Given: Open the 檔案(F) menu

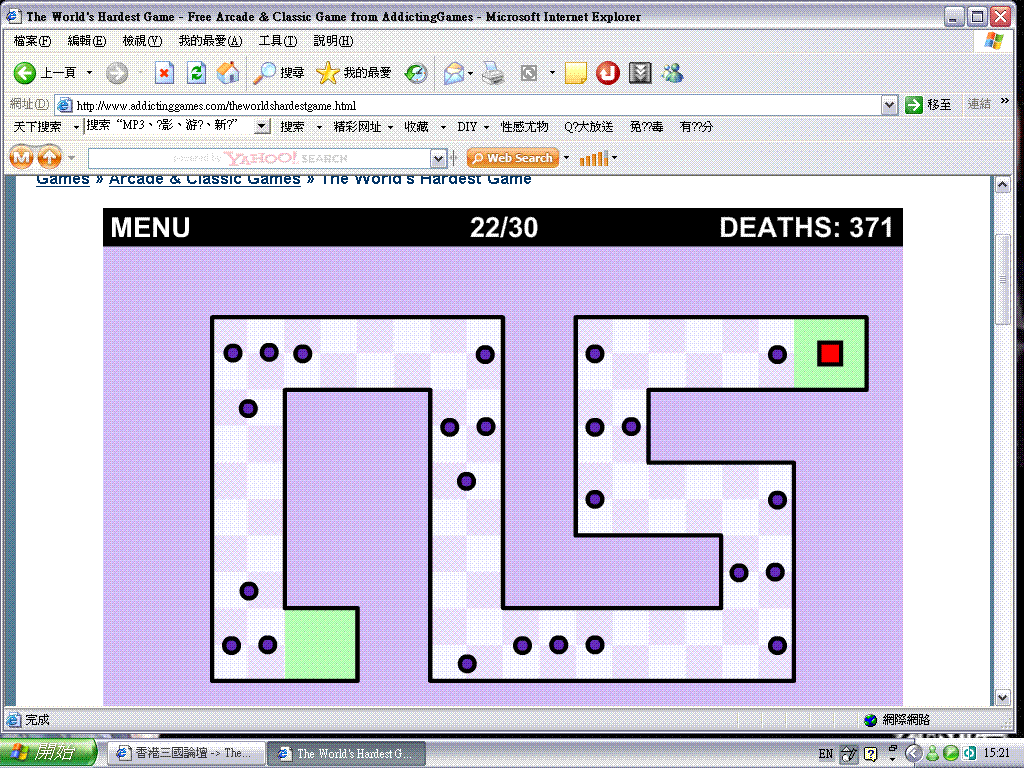Looking at the screenshot, I should point(32,41).
